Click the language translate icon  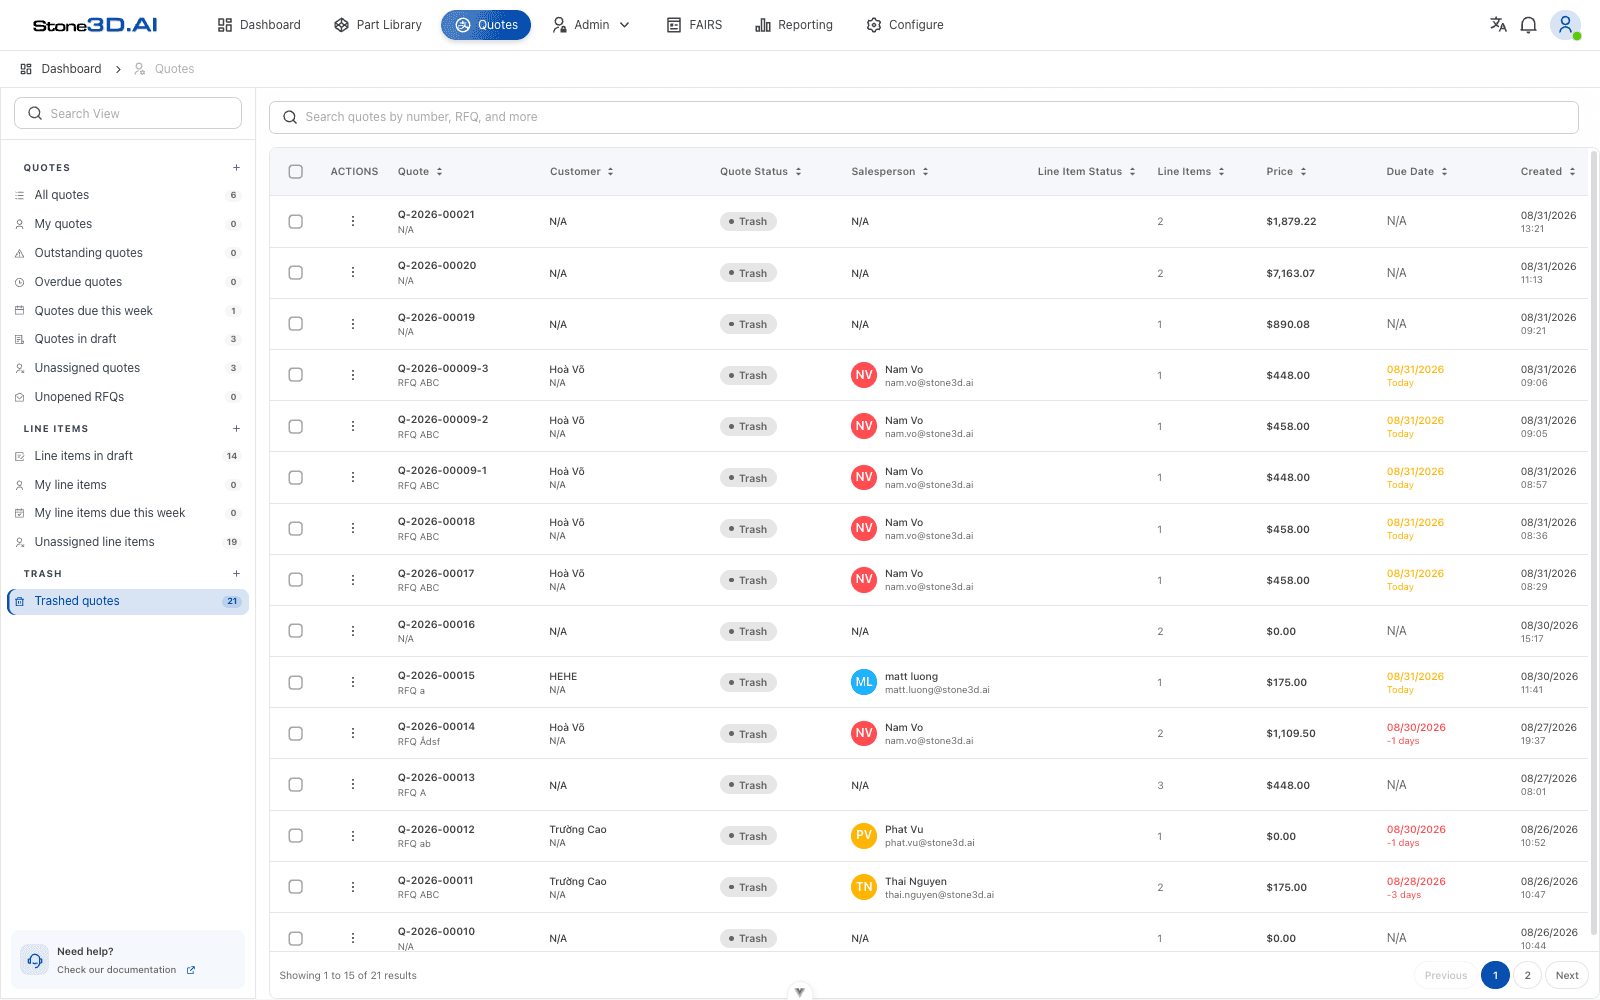click(1498, 25)
